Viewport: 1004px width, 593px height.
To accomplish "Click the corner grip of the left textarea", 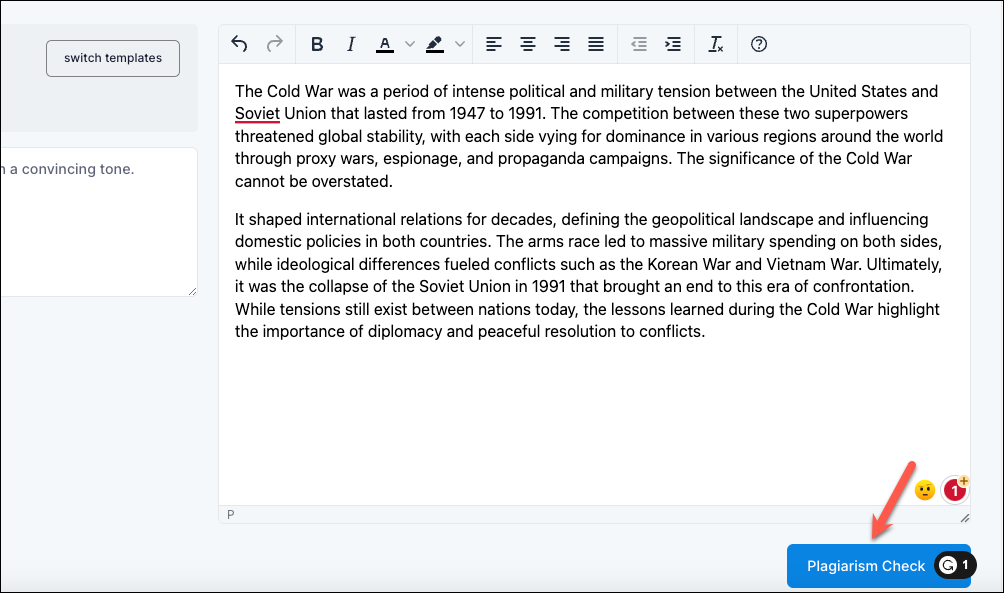I will click(x=192, y=291).
